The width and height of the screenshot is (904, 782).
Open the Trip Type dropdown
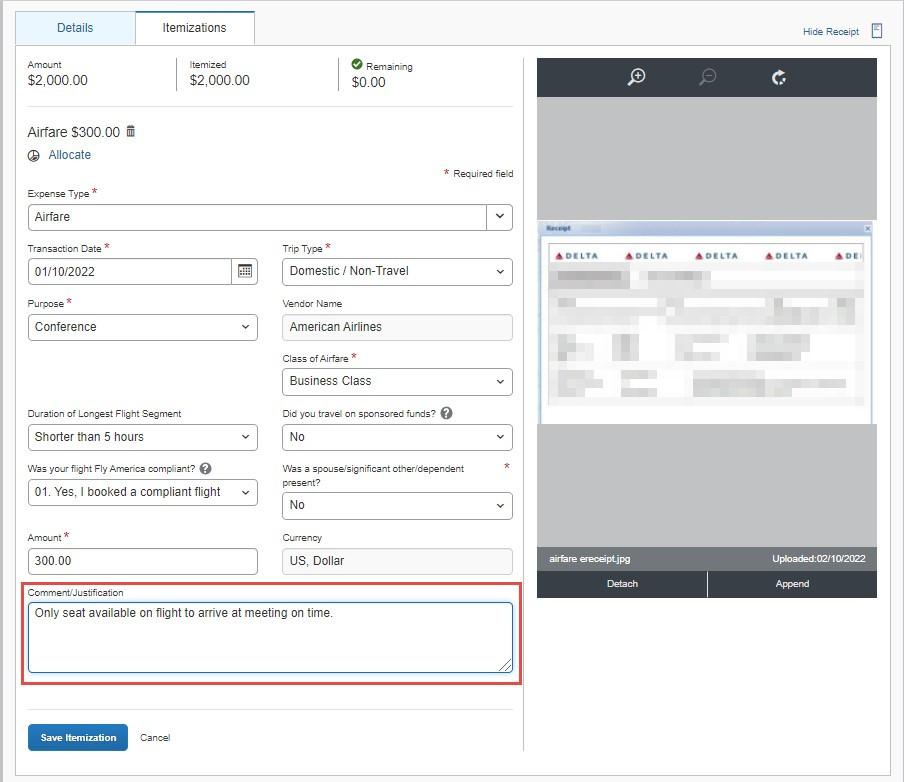point(398,271)
